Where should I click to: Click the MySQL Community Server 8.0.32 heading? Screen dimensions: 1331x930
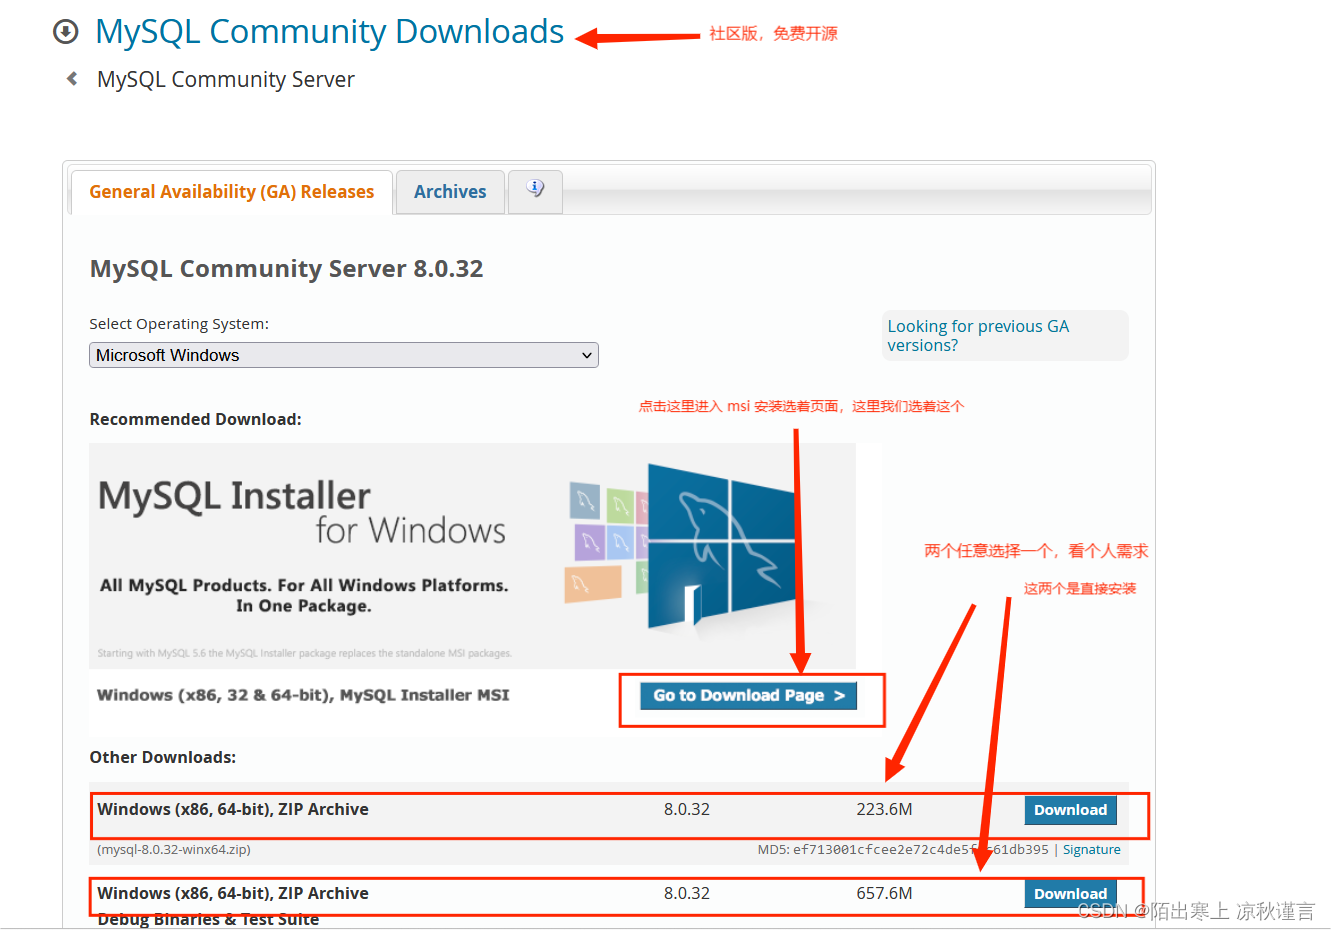pos(286,269)
